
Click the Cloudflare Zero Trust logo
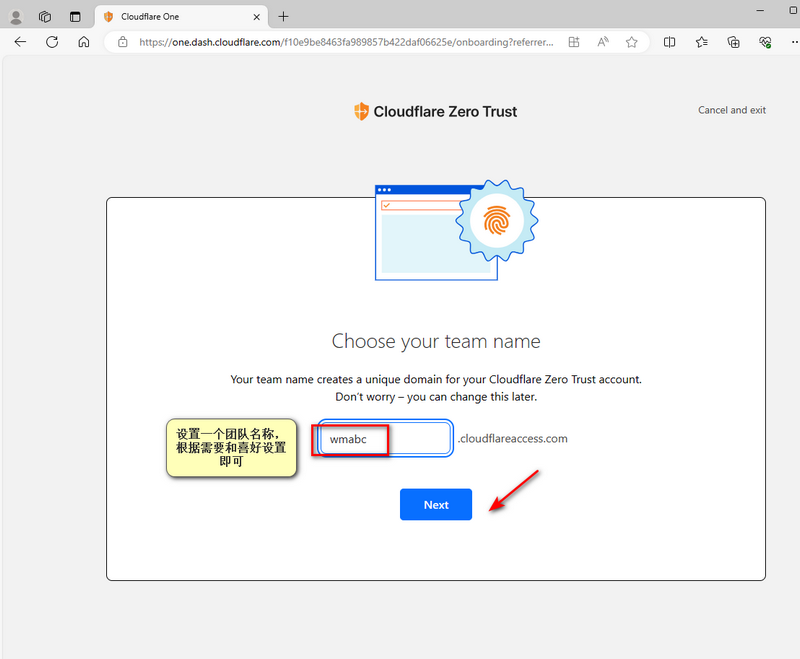point(435,111)
